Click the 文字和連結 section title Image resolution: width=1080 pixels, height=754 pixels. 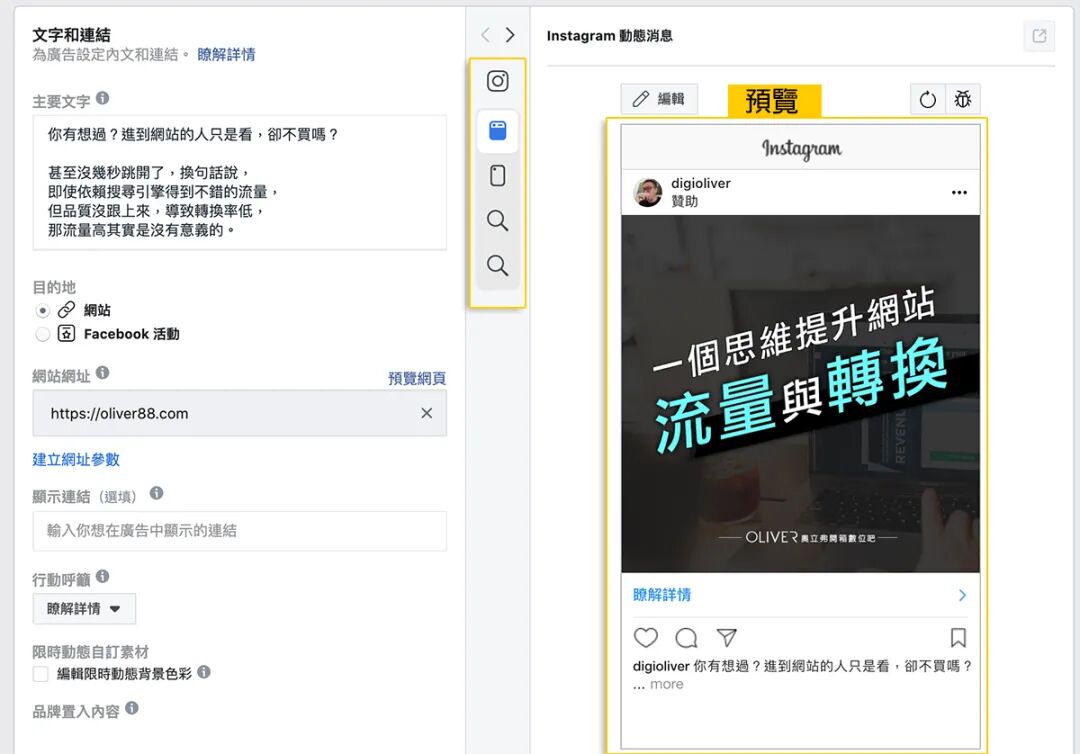coord(72,34)
